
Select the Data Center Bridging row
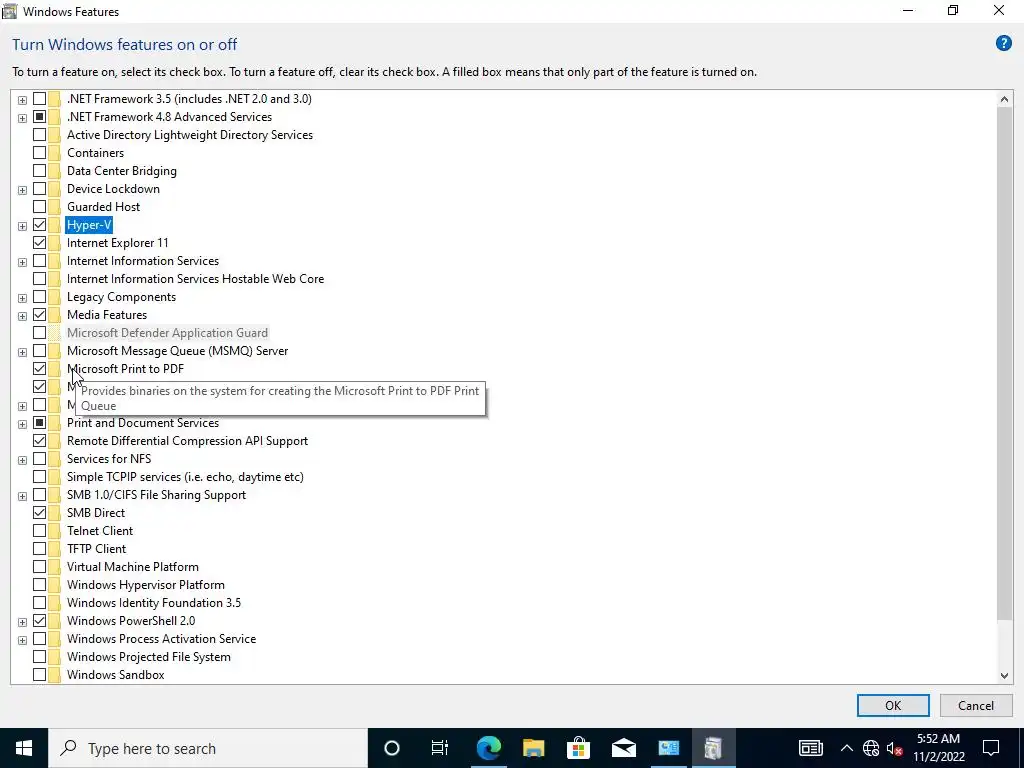[x=121, y=171]
